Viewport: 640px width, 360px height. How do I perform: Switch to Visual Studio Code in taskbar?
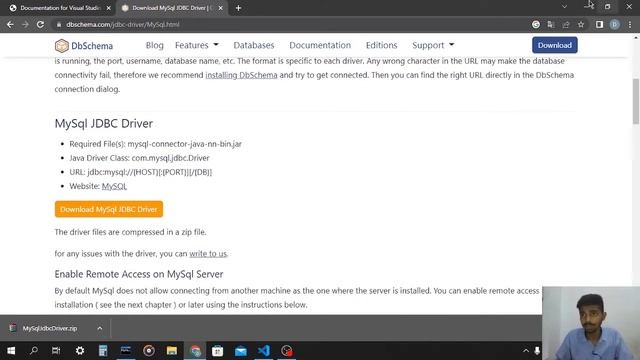264,351
